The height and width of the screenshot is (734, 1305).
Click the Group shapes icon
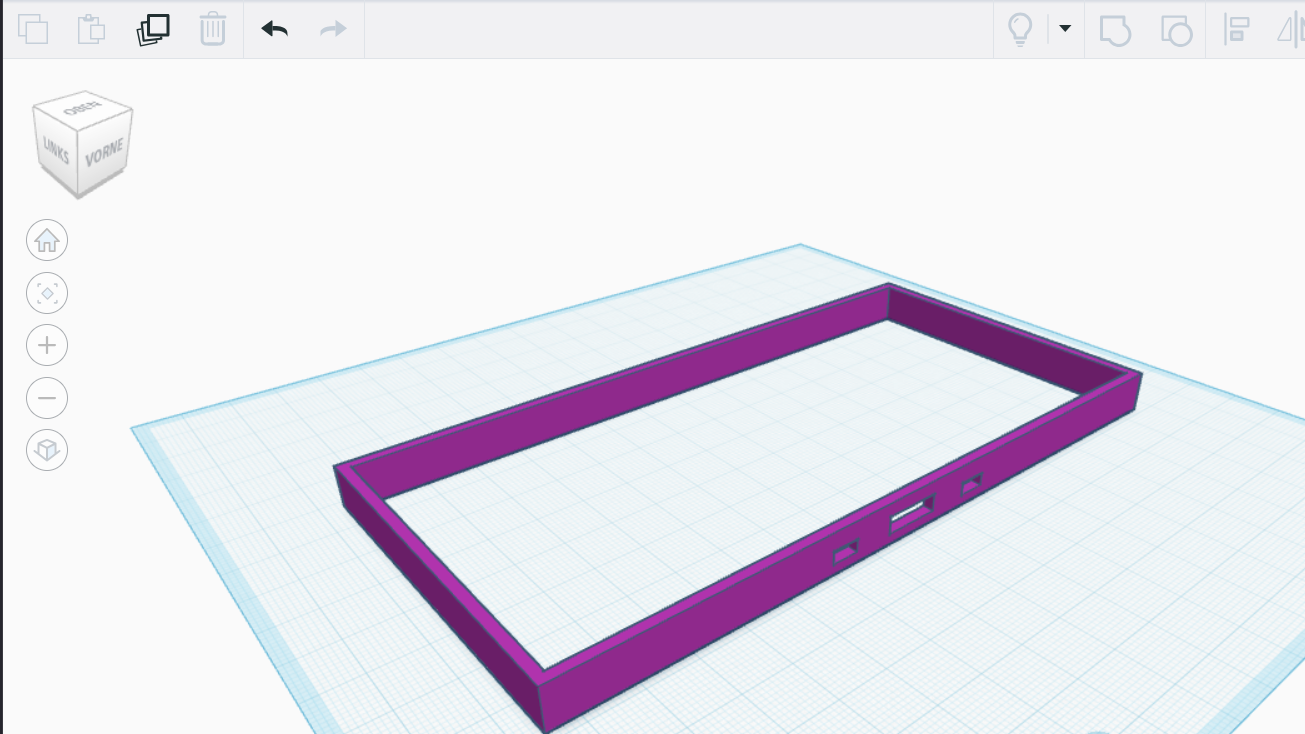pyautogui.click(x=1115, y=29)
